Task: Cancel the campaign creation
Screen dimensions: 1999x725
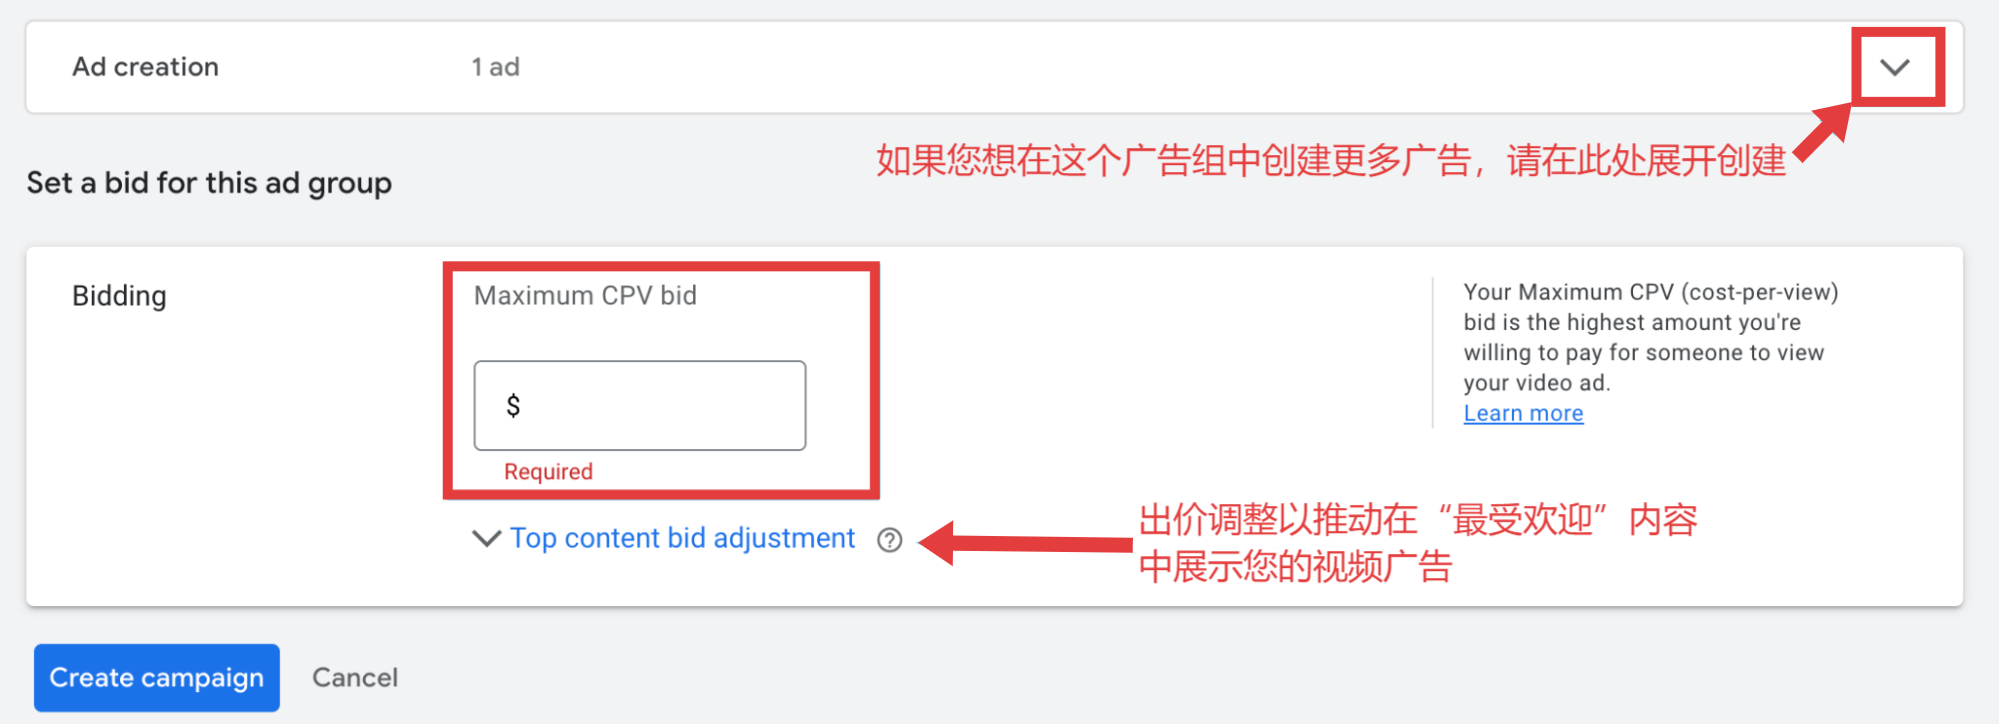Action: click(x=355, y=677)
